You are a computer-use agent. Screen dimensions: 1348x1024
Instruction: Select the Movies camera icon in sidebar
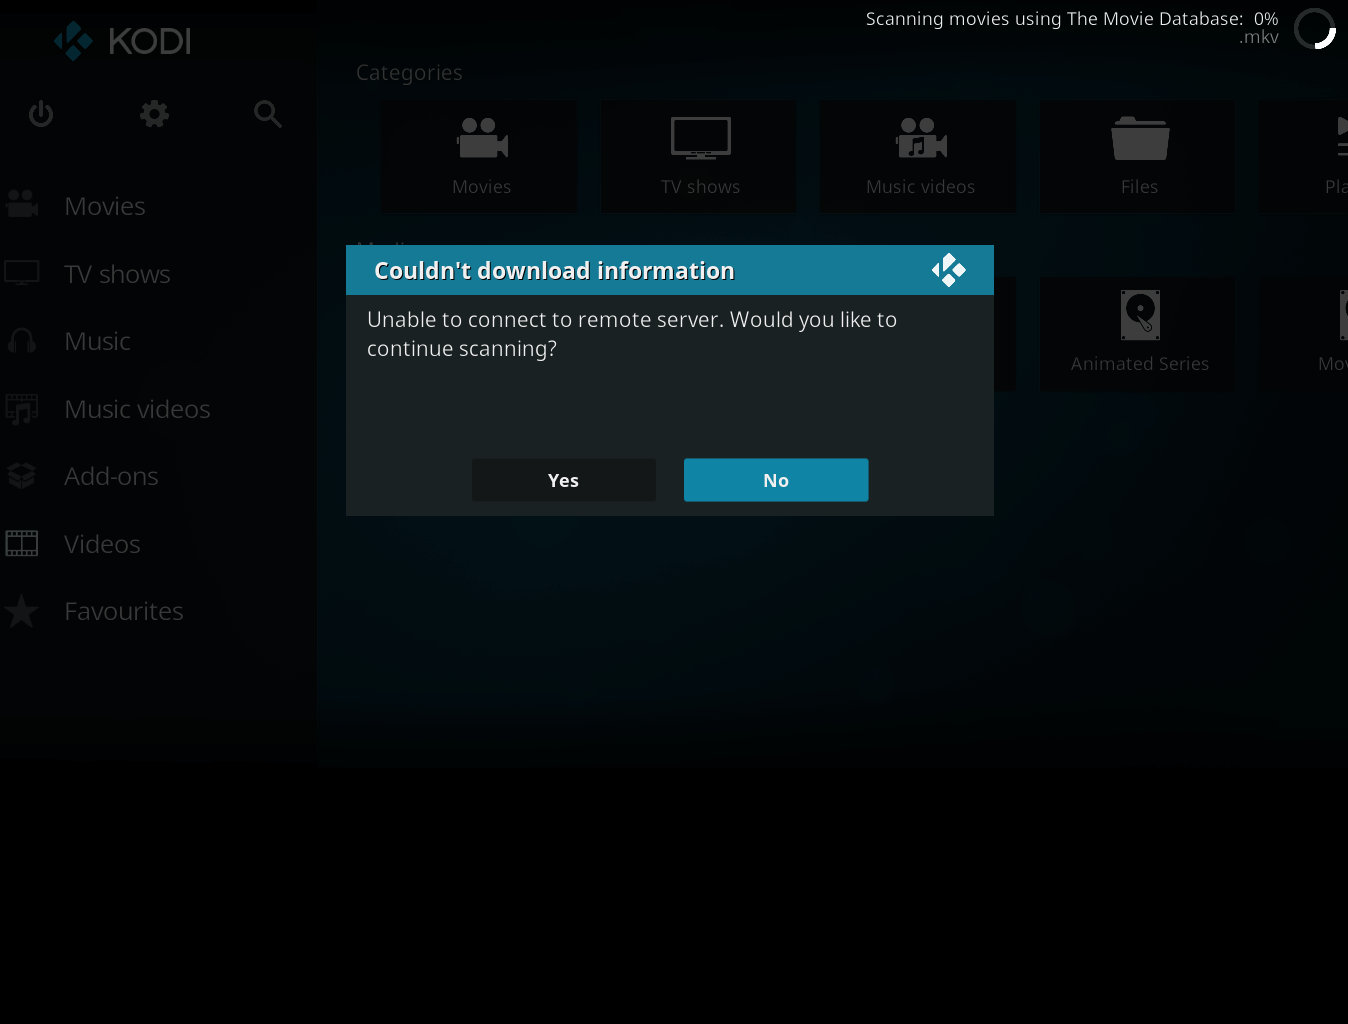click(22, 205)
